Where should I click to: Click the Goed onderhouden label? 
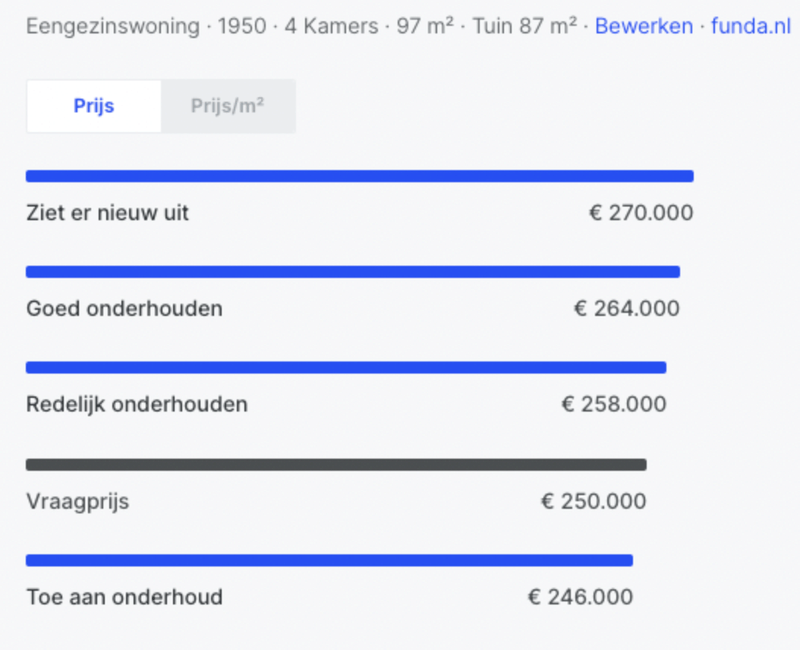pyautogui.click(x=124, y=309)
